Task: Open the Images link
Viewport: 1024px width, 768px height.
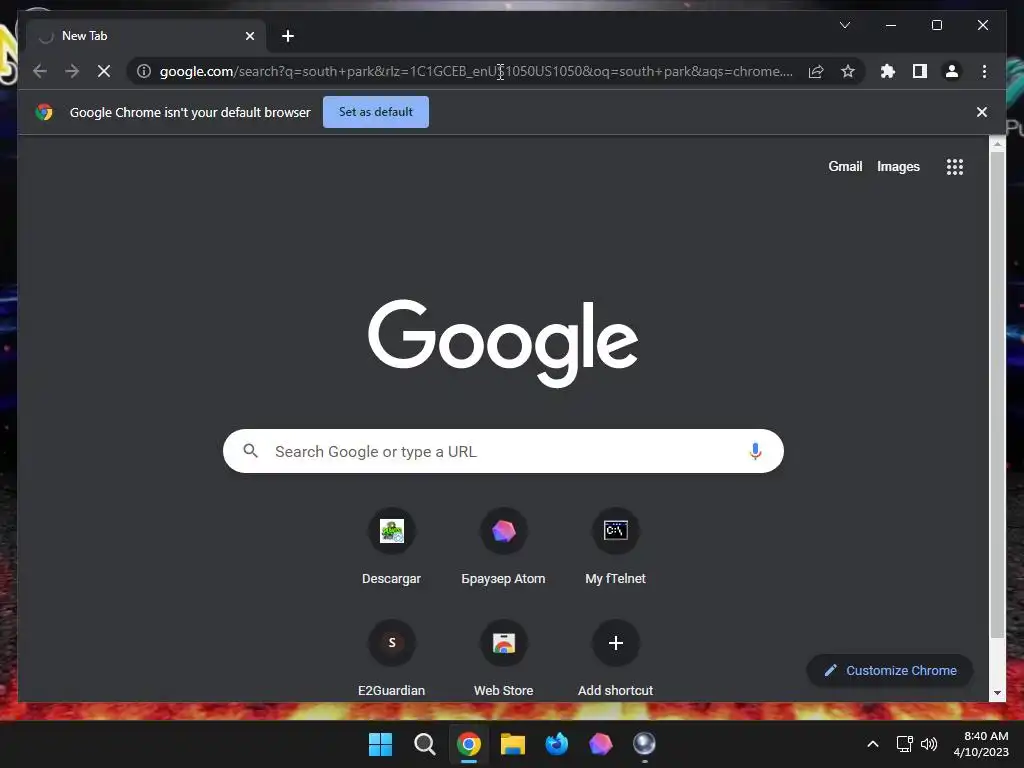Action: tap(898, 167)
